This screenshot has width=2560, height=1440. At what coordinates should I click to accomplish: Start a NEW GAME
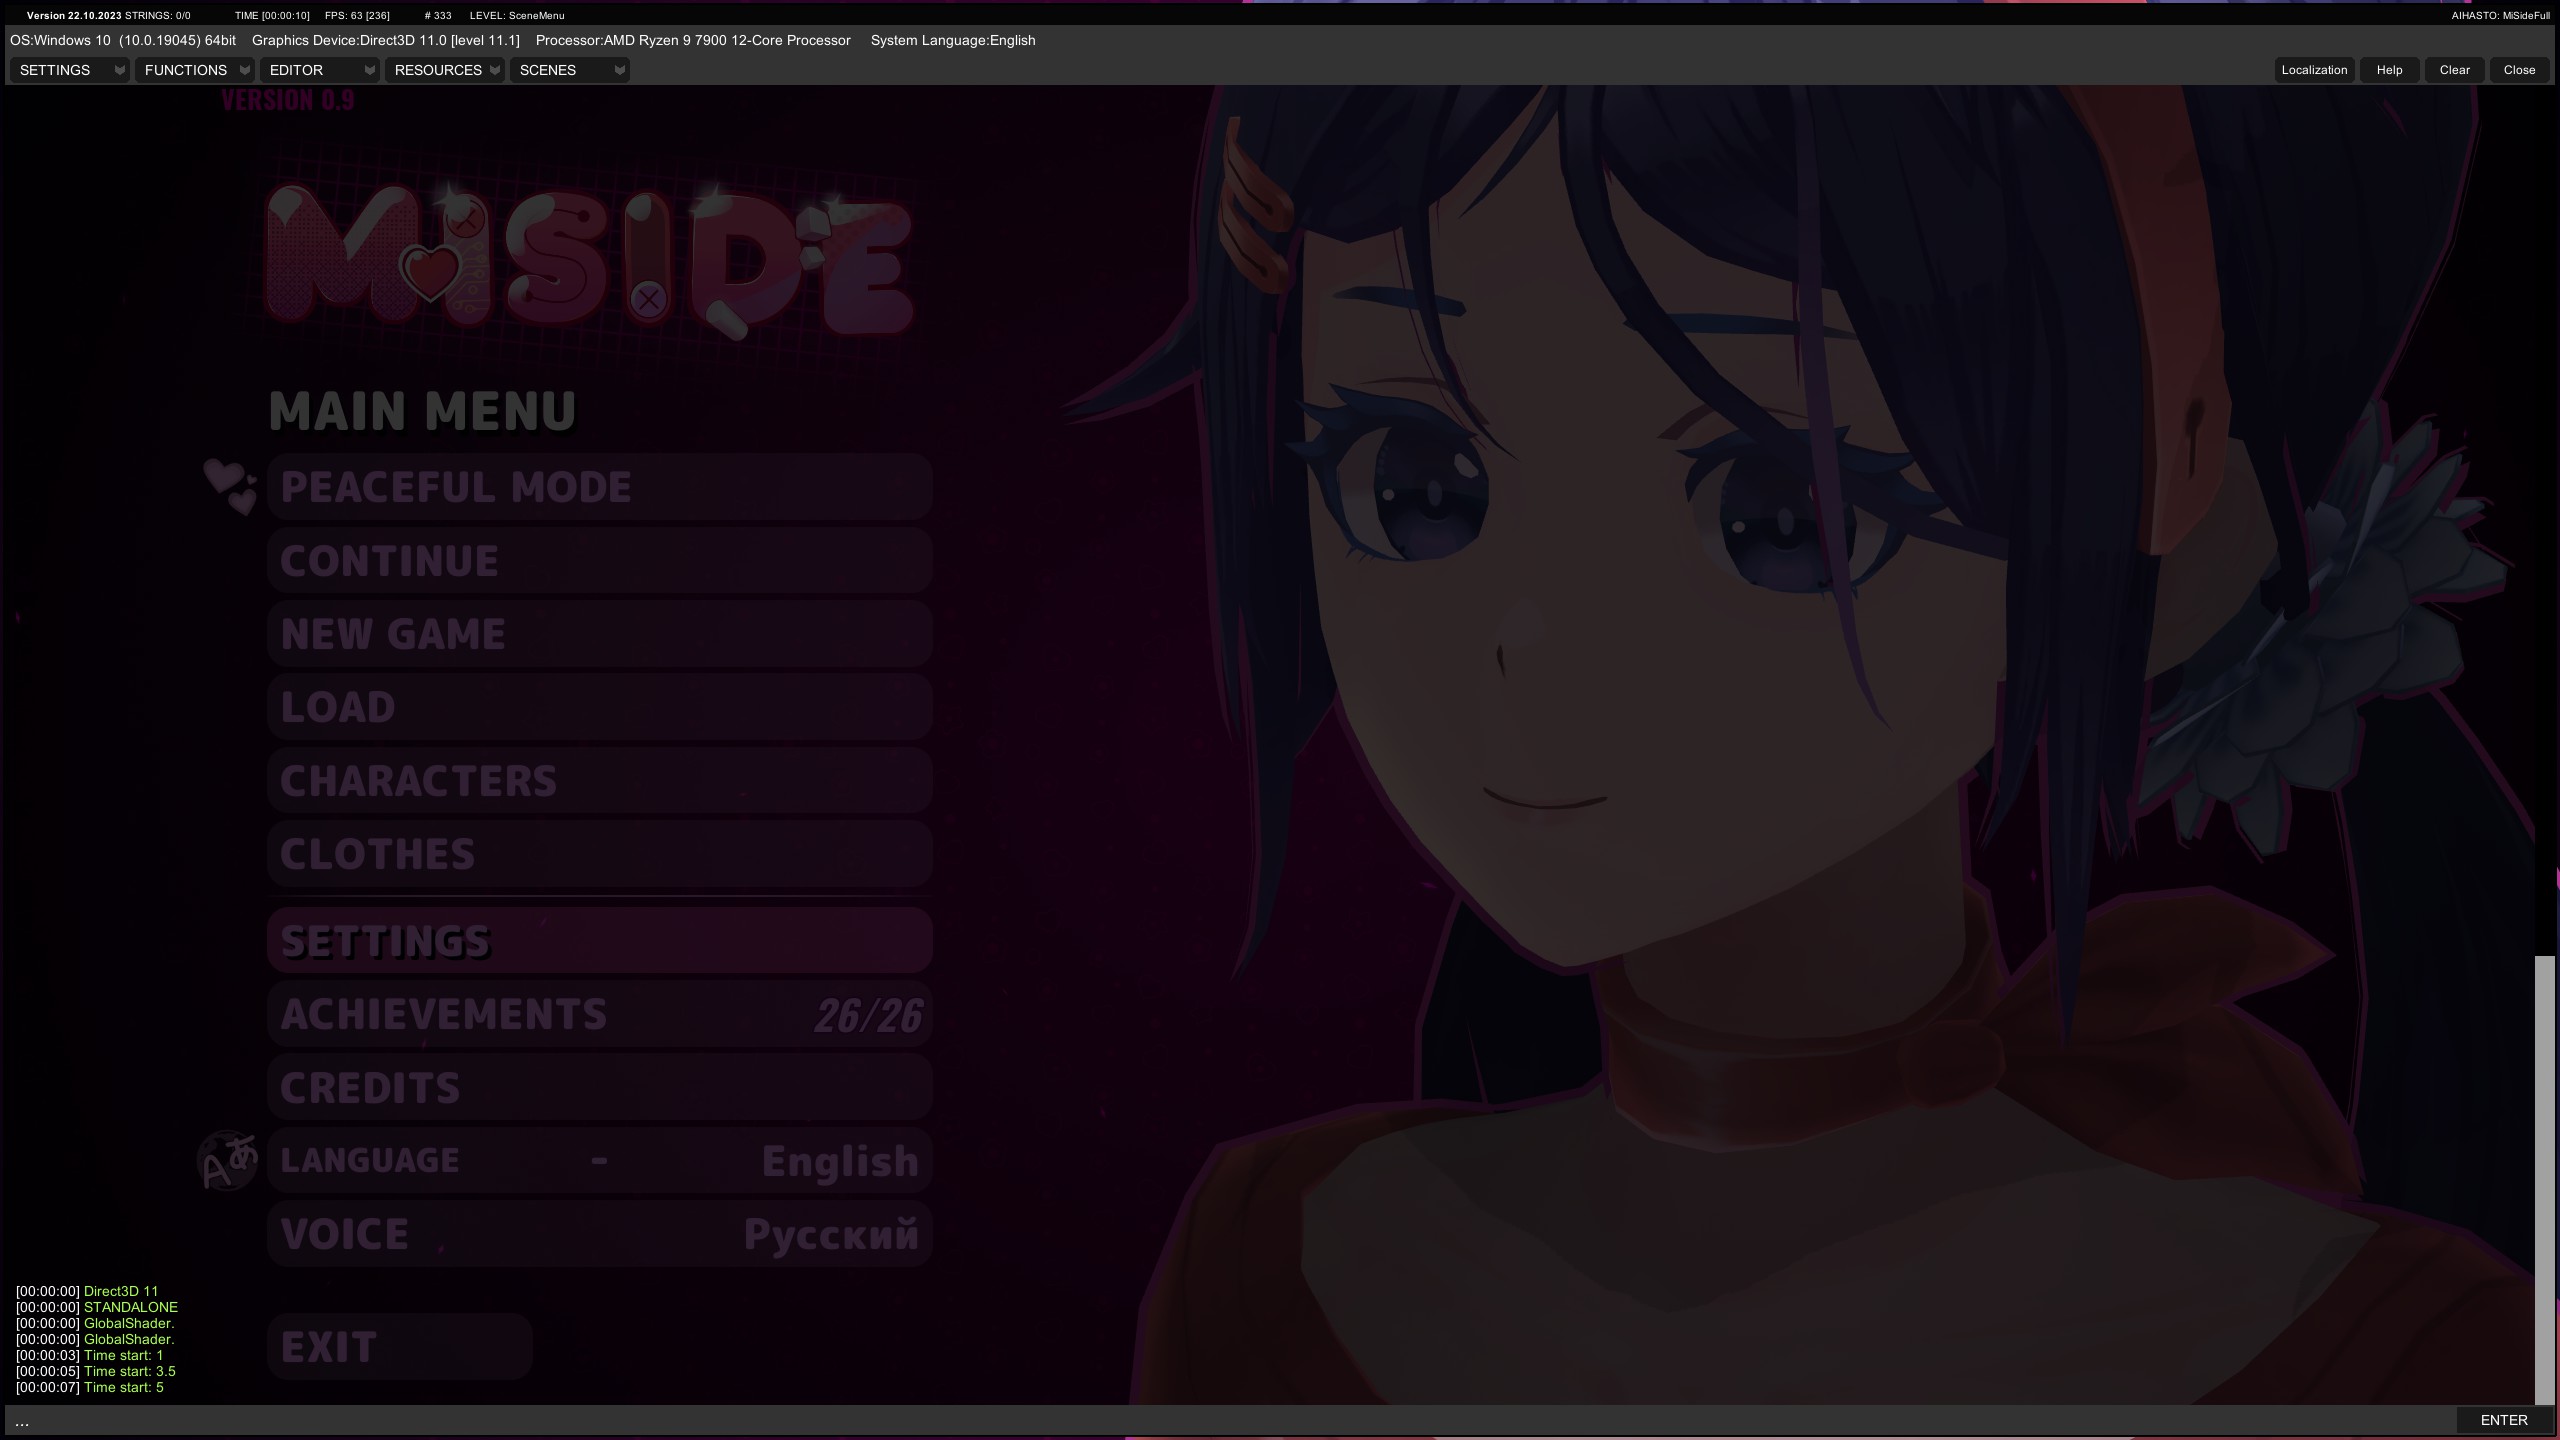click(x=600, y=634)
